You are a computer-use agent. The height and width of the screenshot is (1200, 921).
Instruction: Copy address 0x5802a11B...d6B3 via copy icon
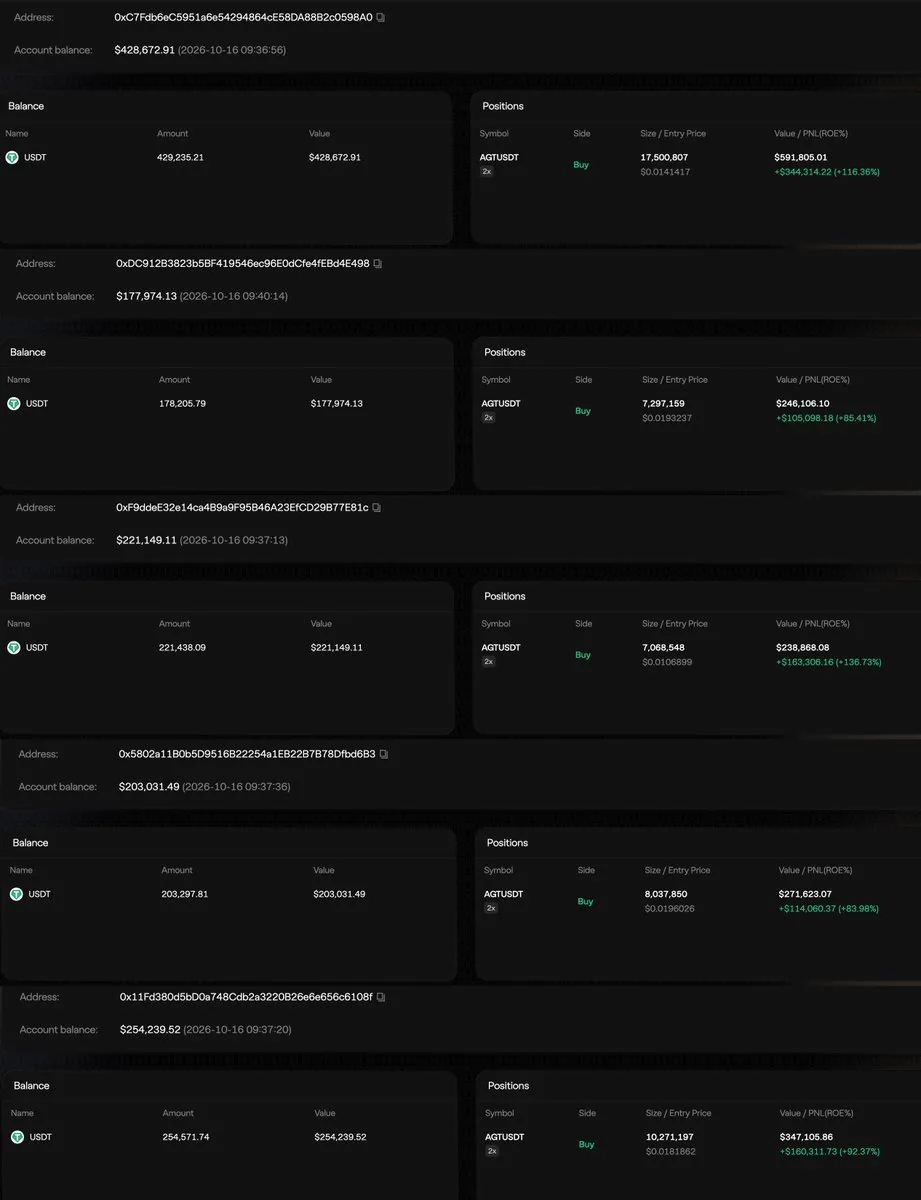pyautogui.click(x=384, y=754)
